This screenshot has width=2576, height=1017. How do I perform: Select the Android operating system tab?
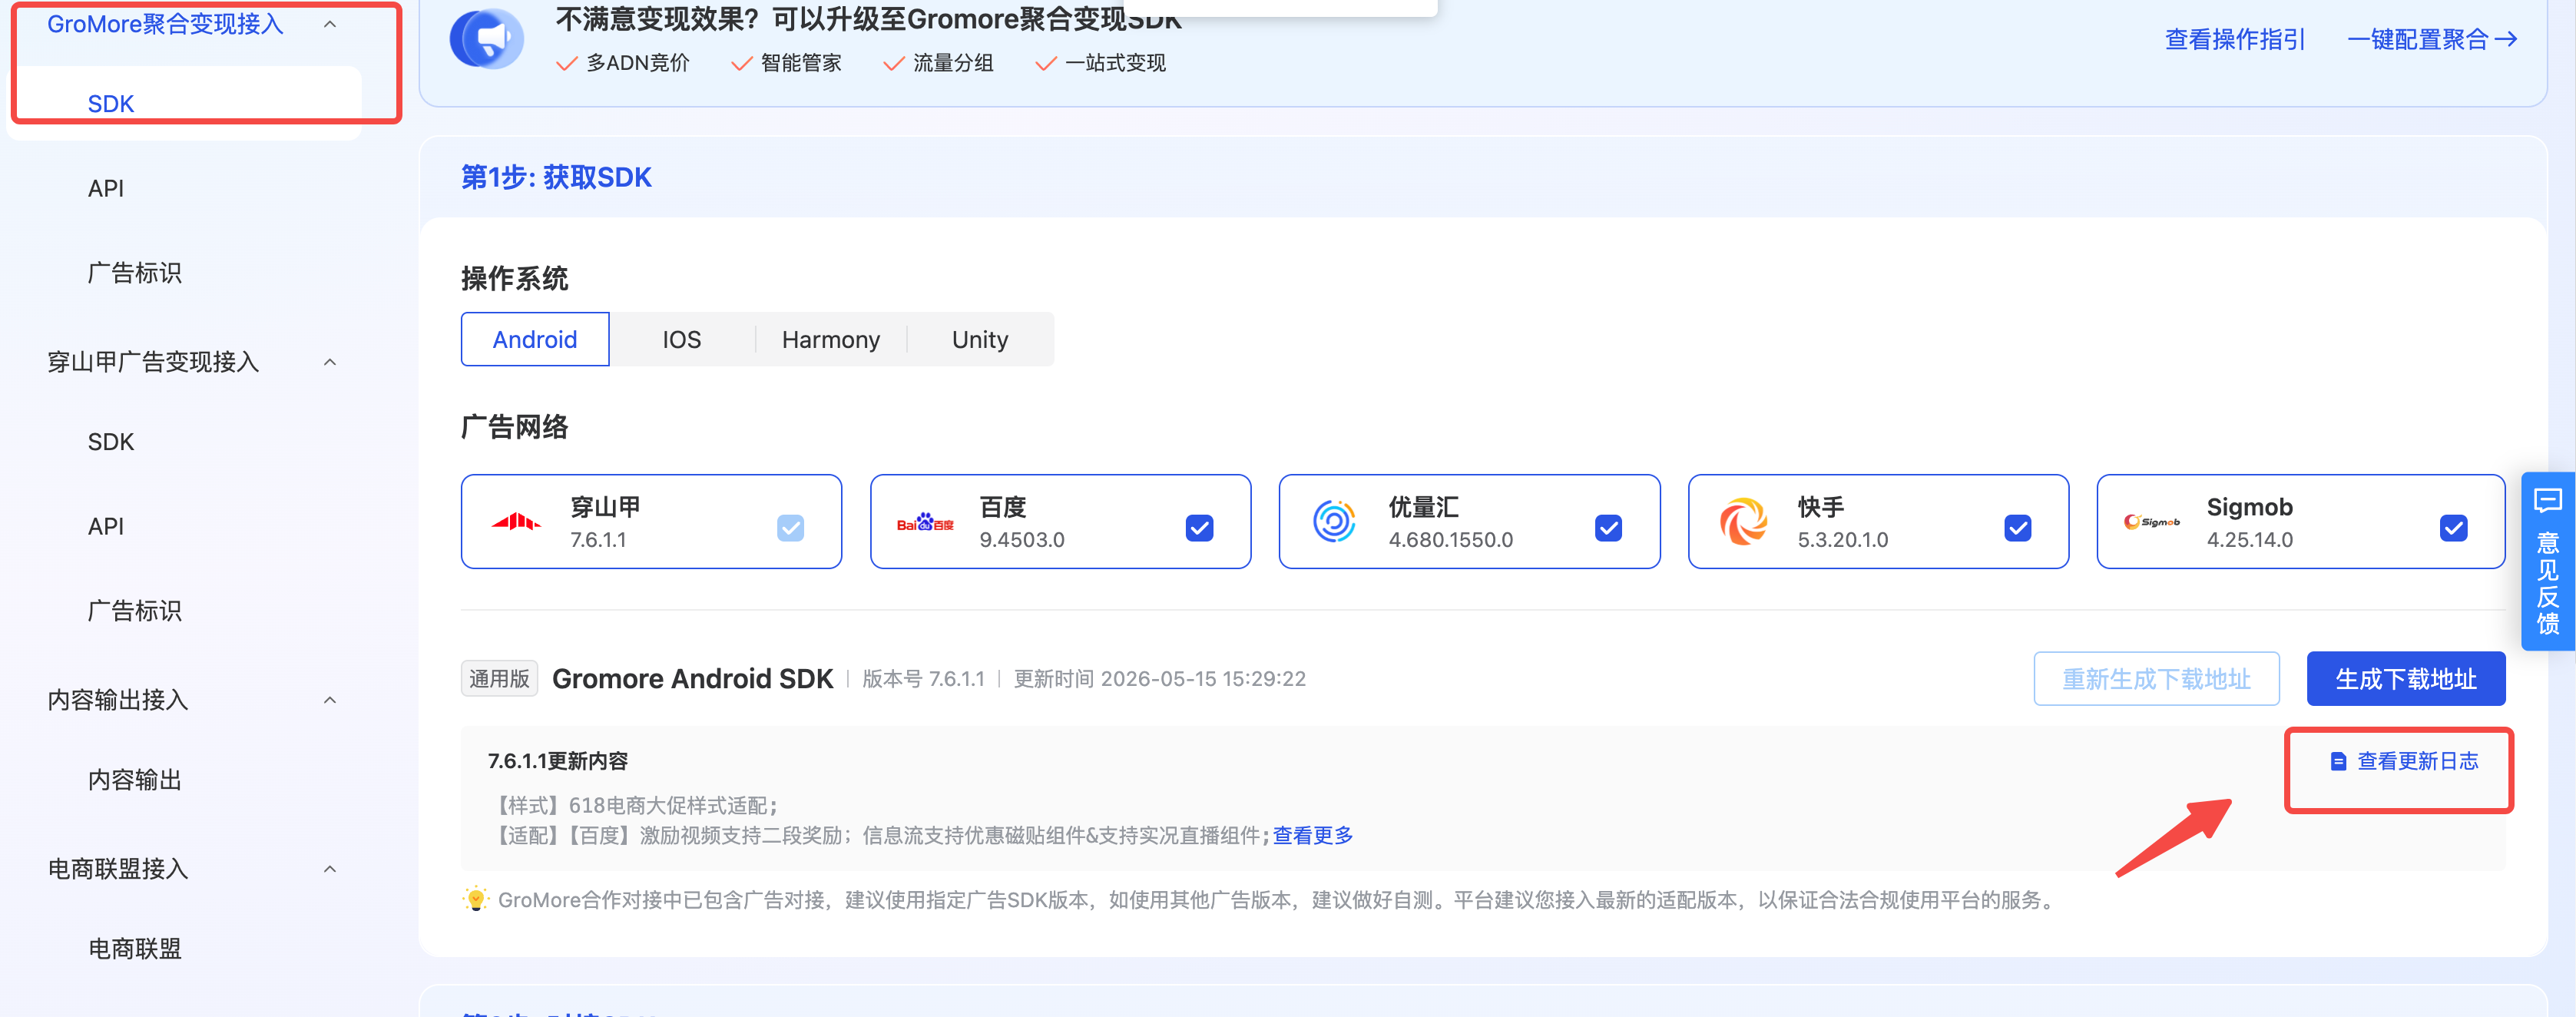pyautogui.click(x=535, y=339)
